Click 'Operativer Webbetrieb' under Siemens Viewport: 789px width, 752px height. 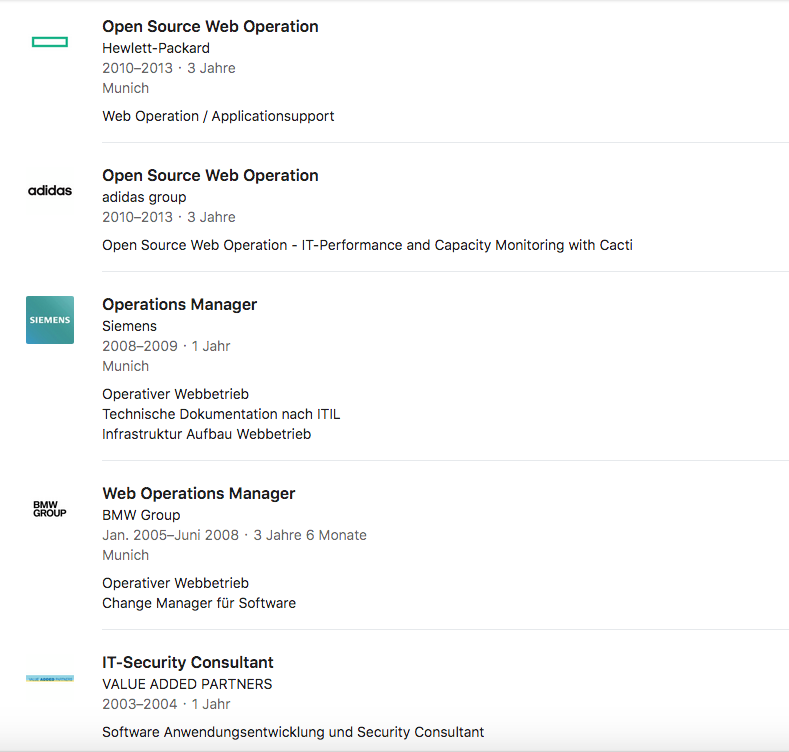(176, 395)
